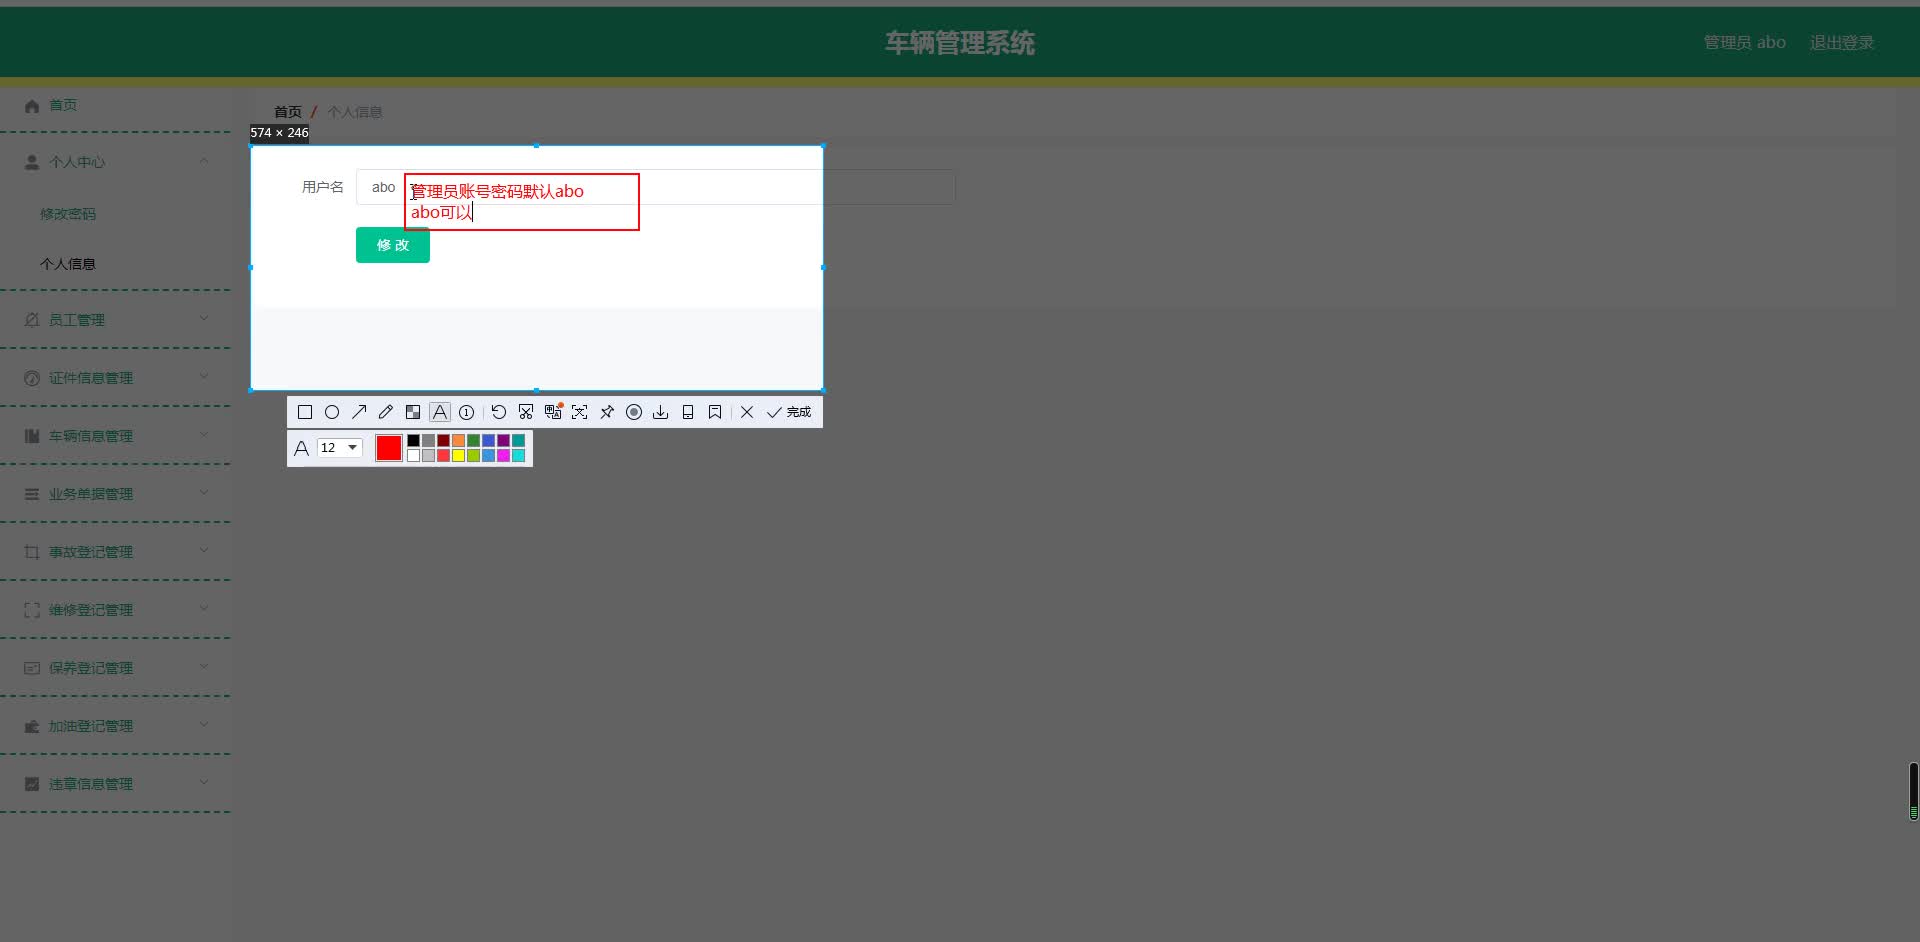
Task: Click the 车辆管理系统 header title
Action: tap(960, 43)
